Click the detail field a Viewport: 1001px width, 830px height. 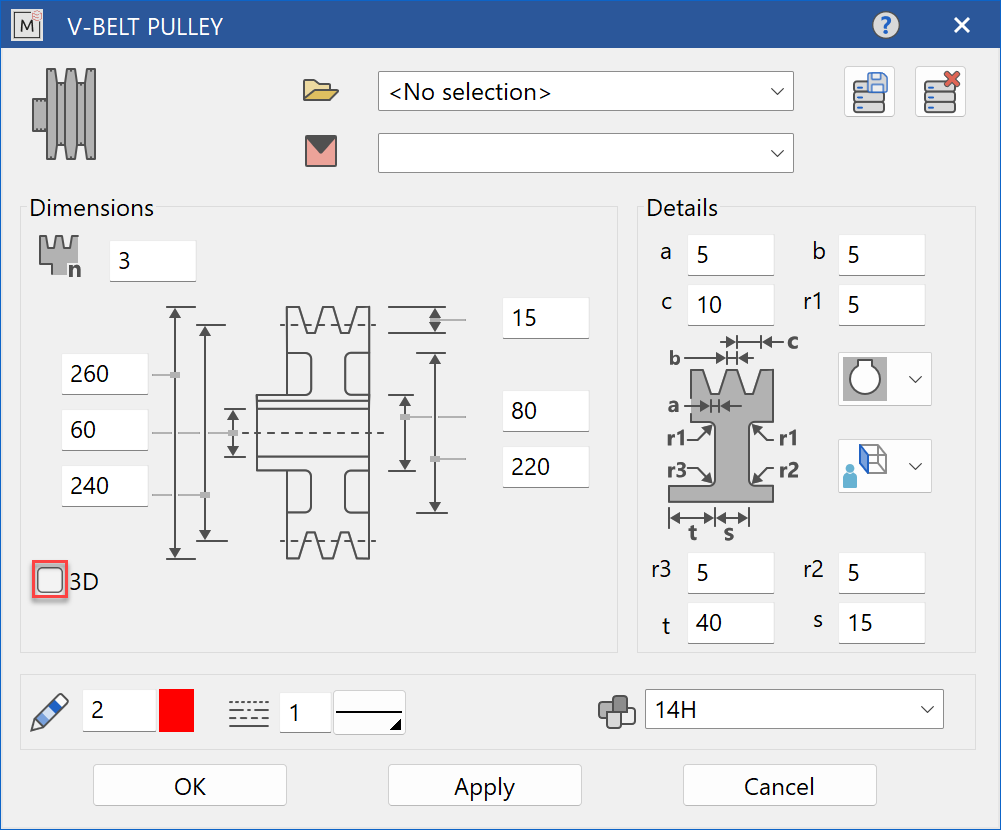(x=731, y=255)
